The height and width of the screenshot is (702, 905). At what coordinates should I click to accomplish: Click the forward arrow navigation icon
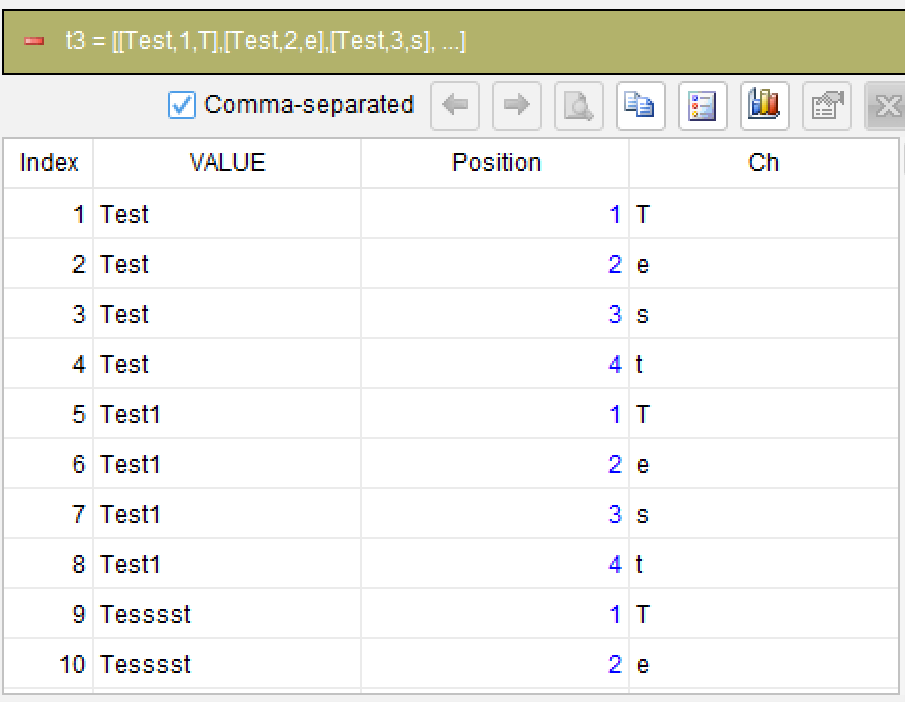point(517,106)
